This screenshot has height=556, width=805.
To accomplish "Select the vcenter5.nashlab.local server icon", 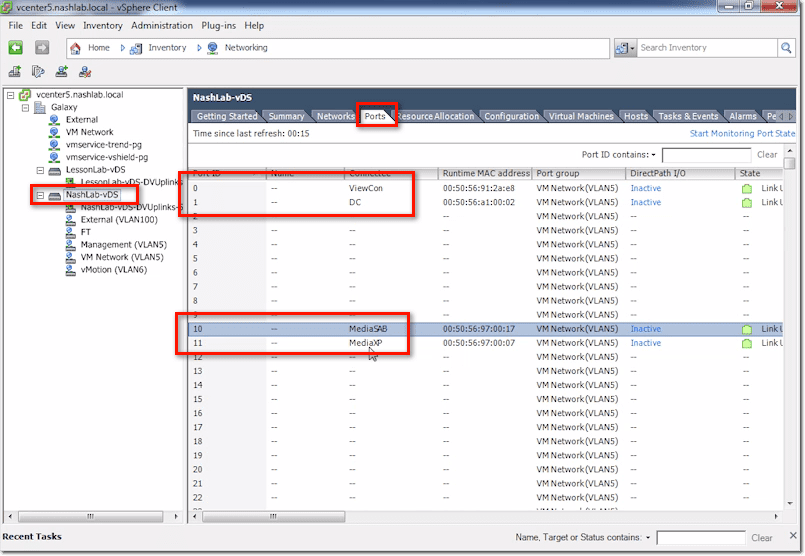I will [25, 95].
